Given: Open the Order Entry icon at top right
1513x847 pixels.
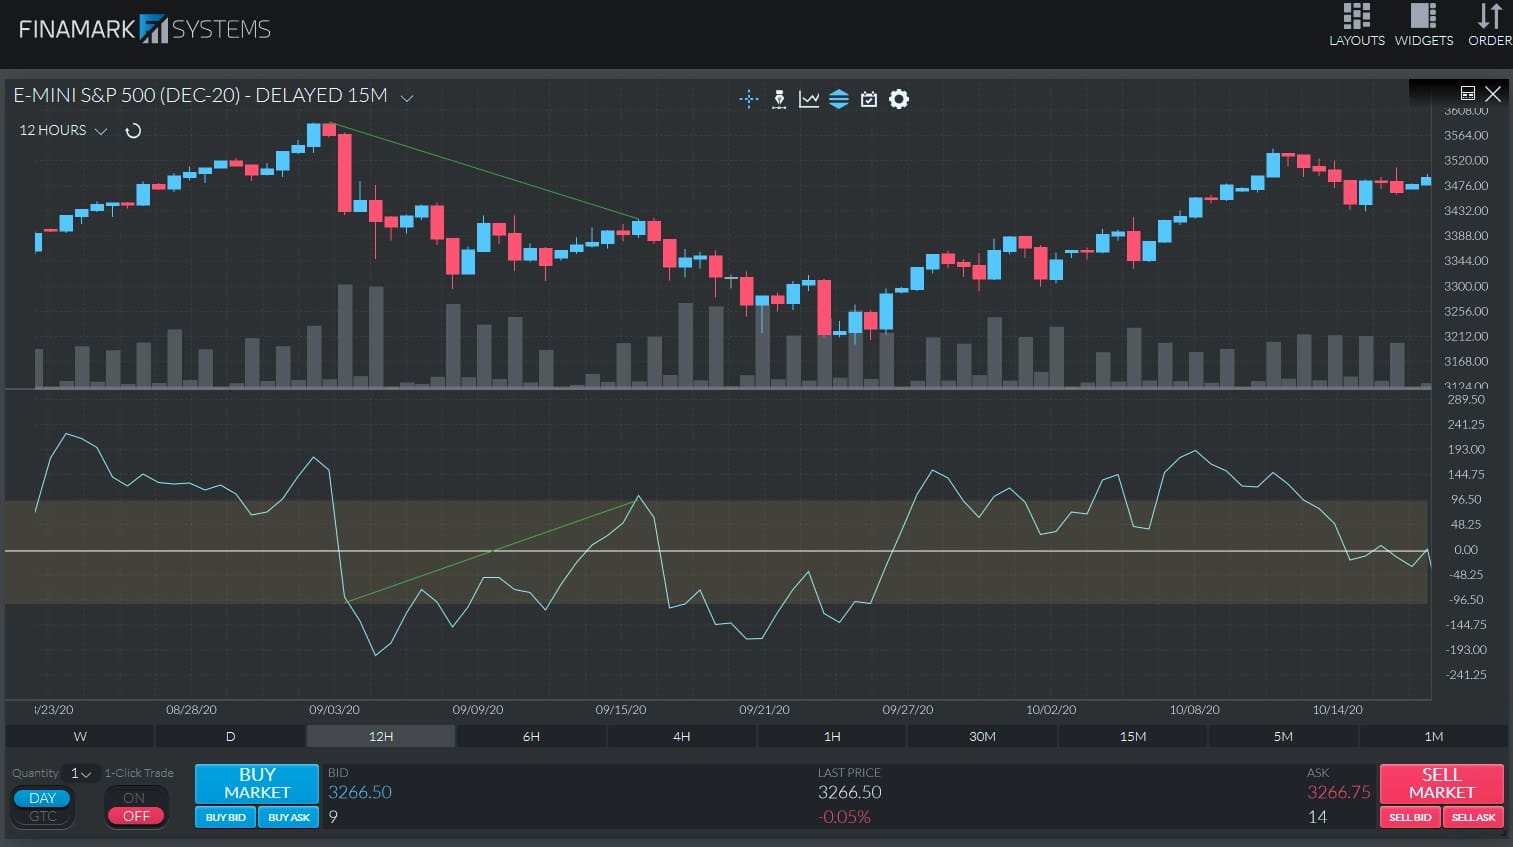Looking at the screenshot, I should (x=1489, y=24).
